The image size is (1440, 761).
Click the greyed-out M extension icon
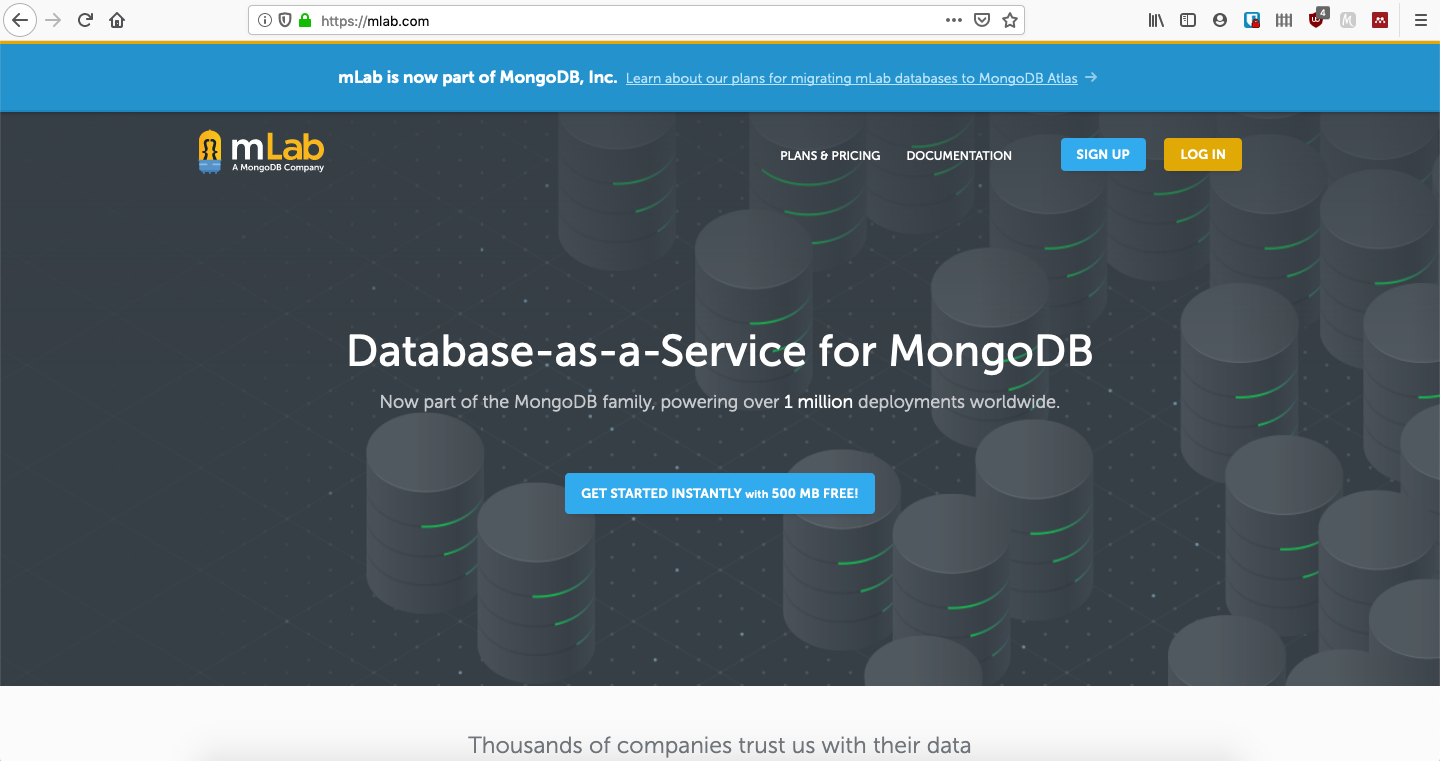tap(1348, 20)
